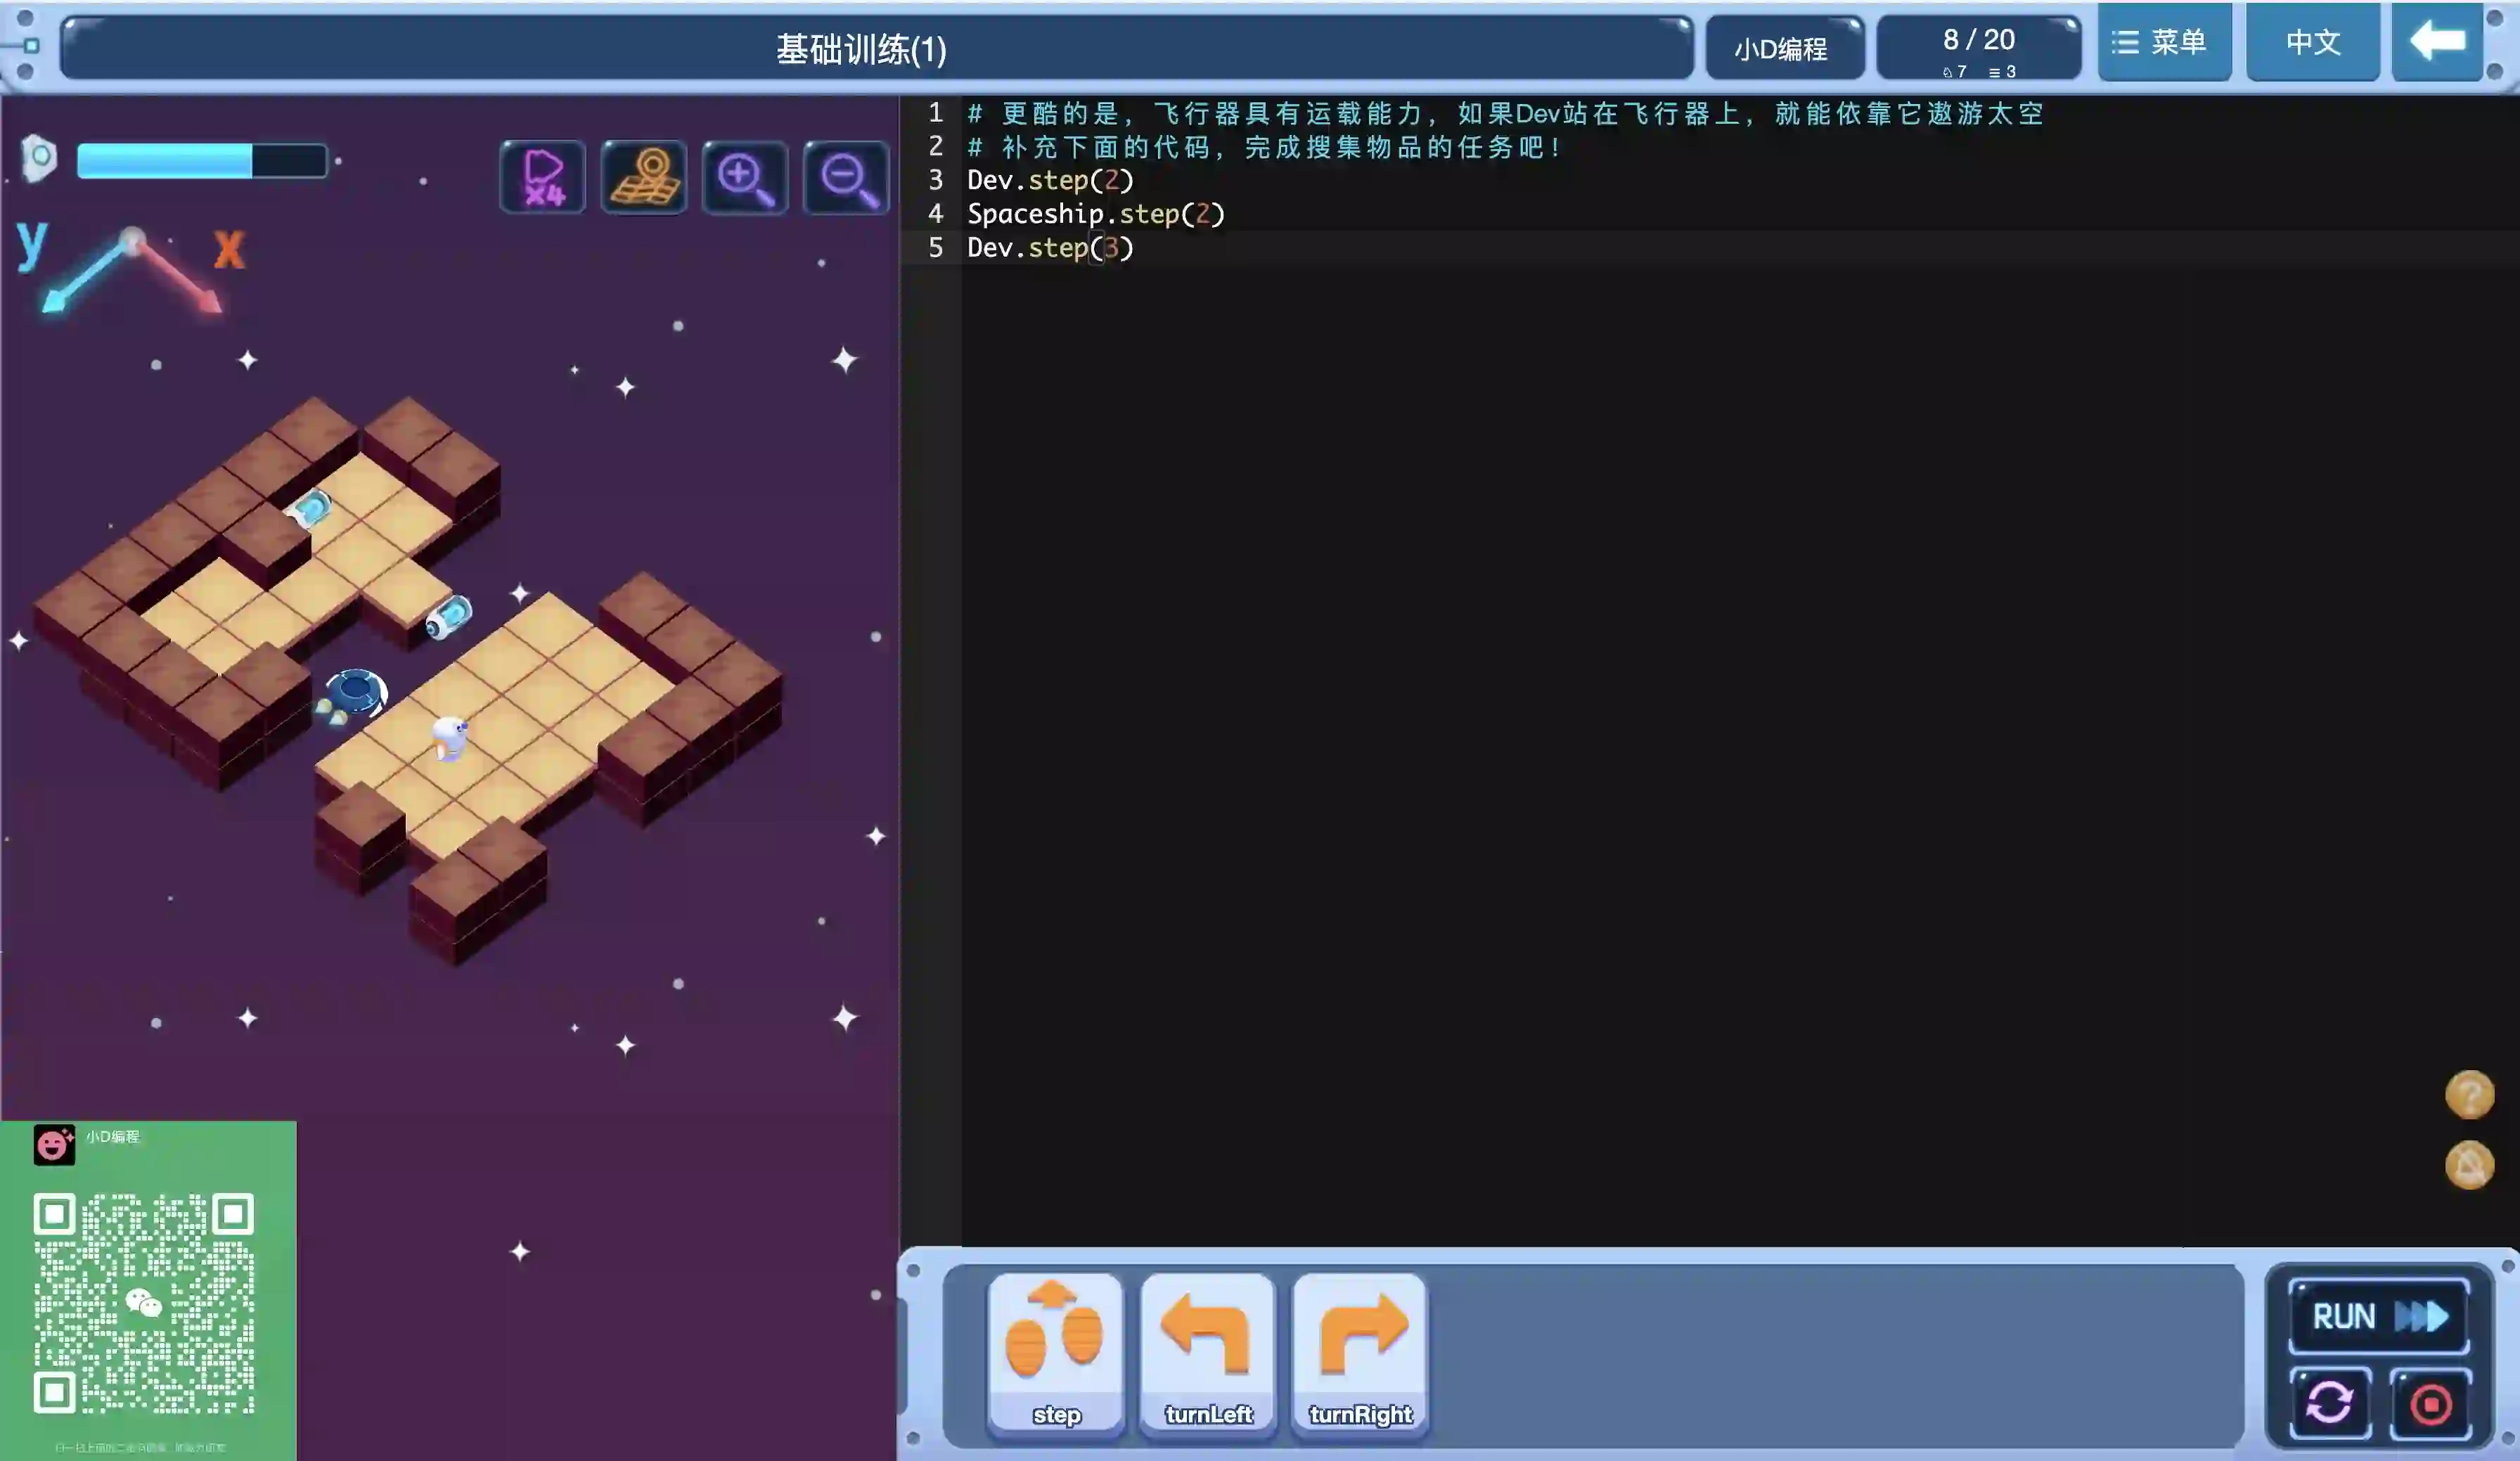Click the RUN button
This screenshot has height=1461, width=2520.
[x=2378, y=1316]
